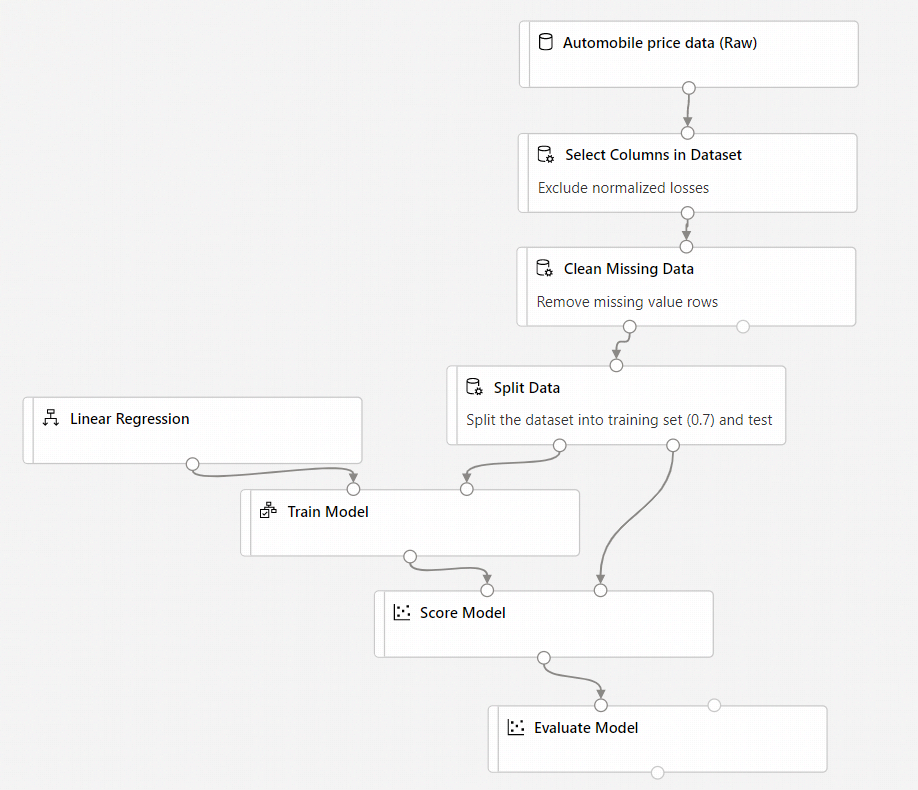Select the output port of Automobile price data

[x=688, y=88]
